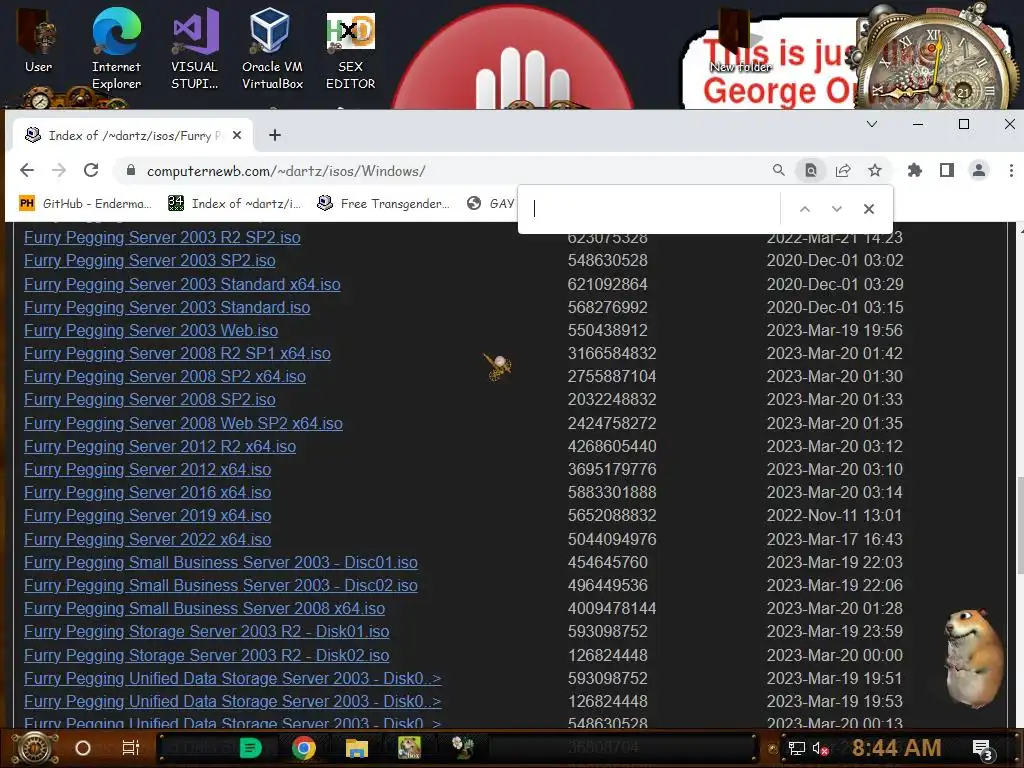This screenshot has width=1024, height=768.
Task: Close the Index of /~dartz tab
Action: 237,135
